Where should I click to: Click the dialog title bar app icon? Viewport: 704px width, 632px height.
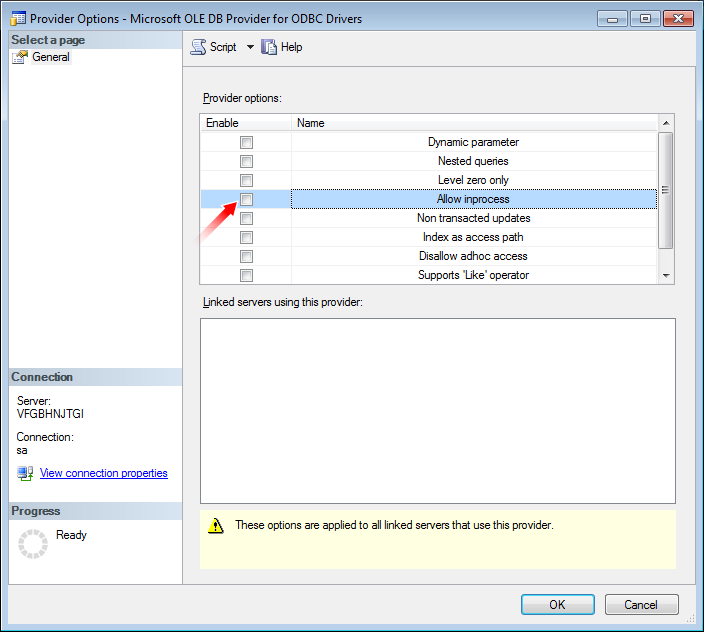coord(18,18)
